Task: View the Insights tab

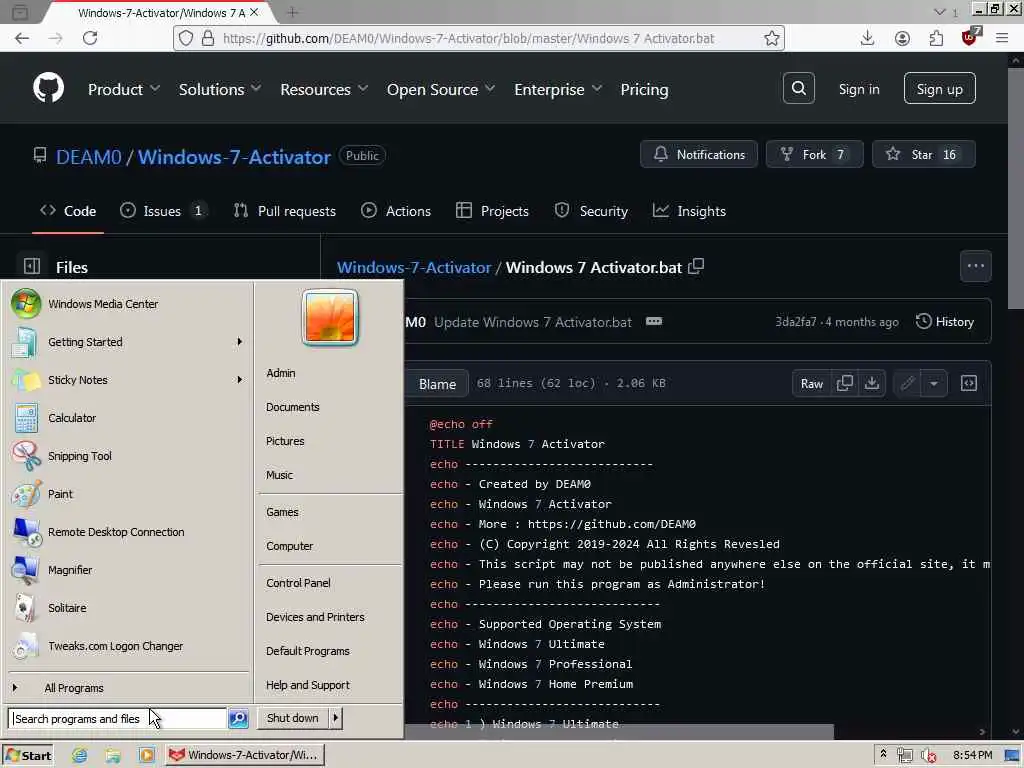Action: tap(689, 211)
